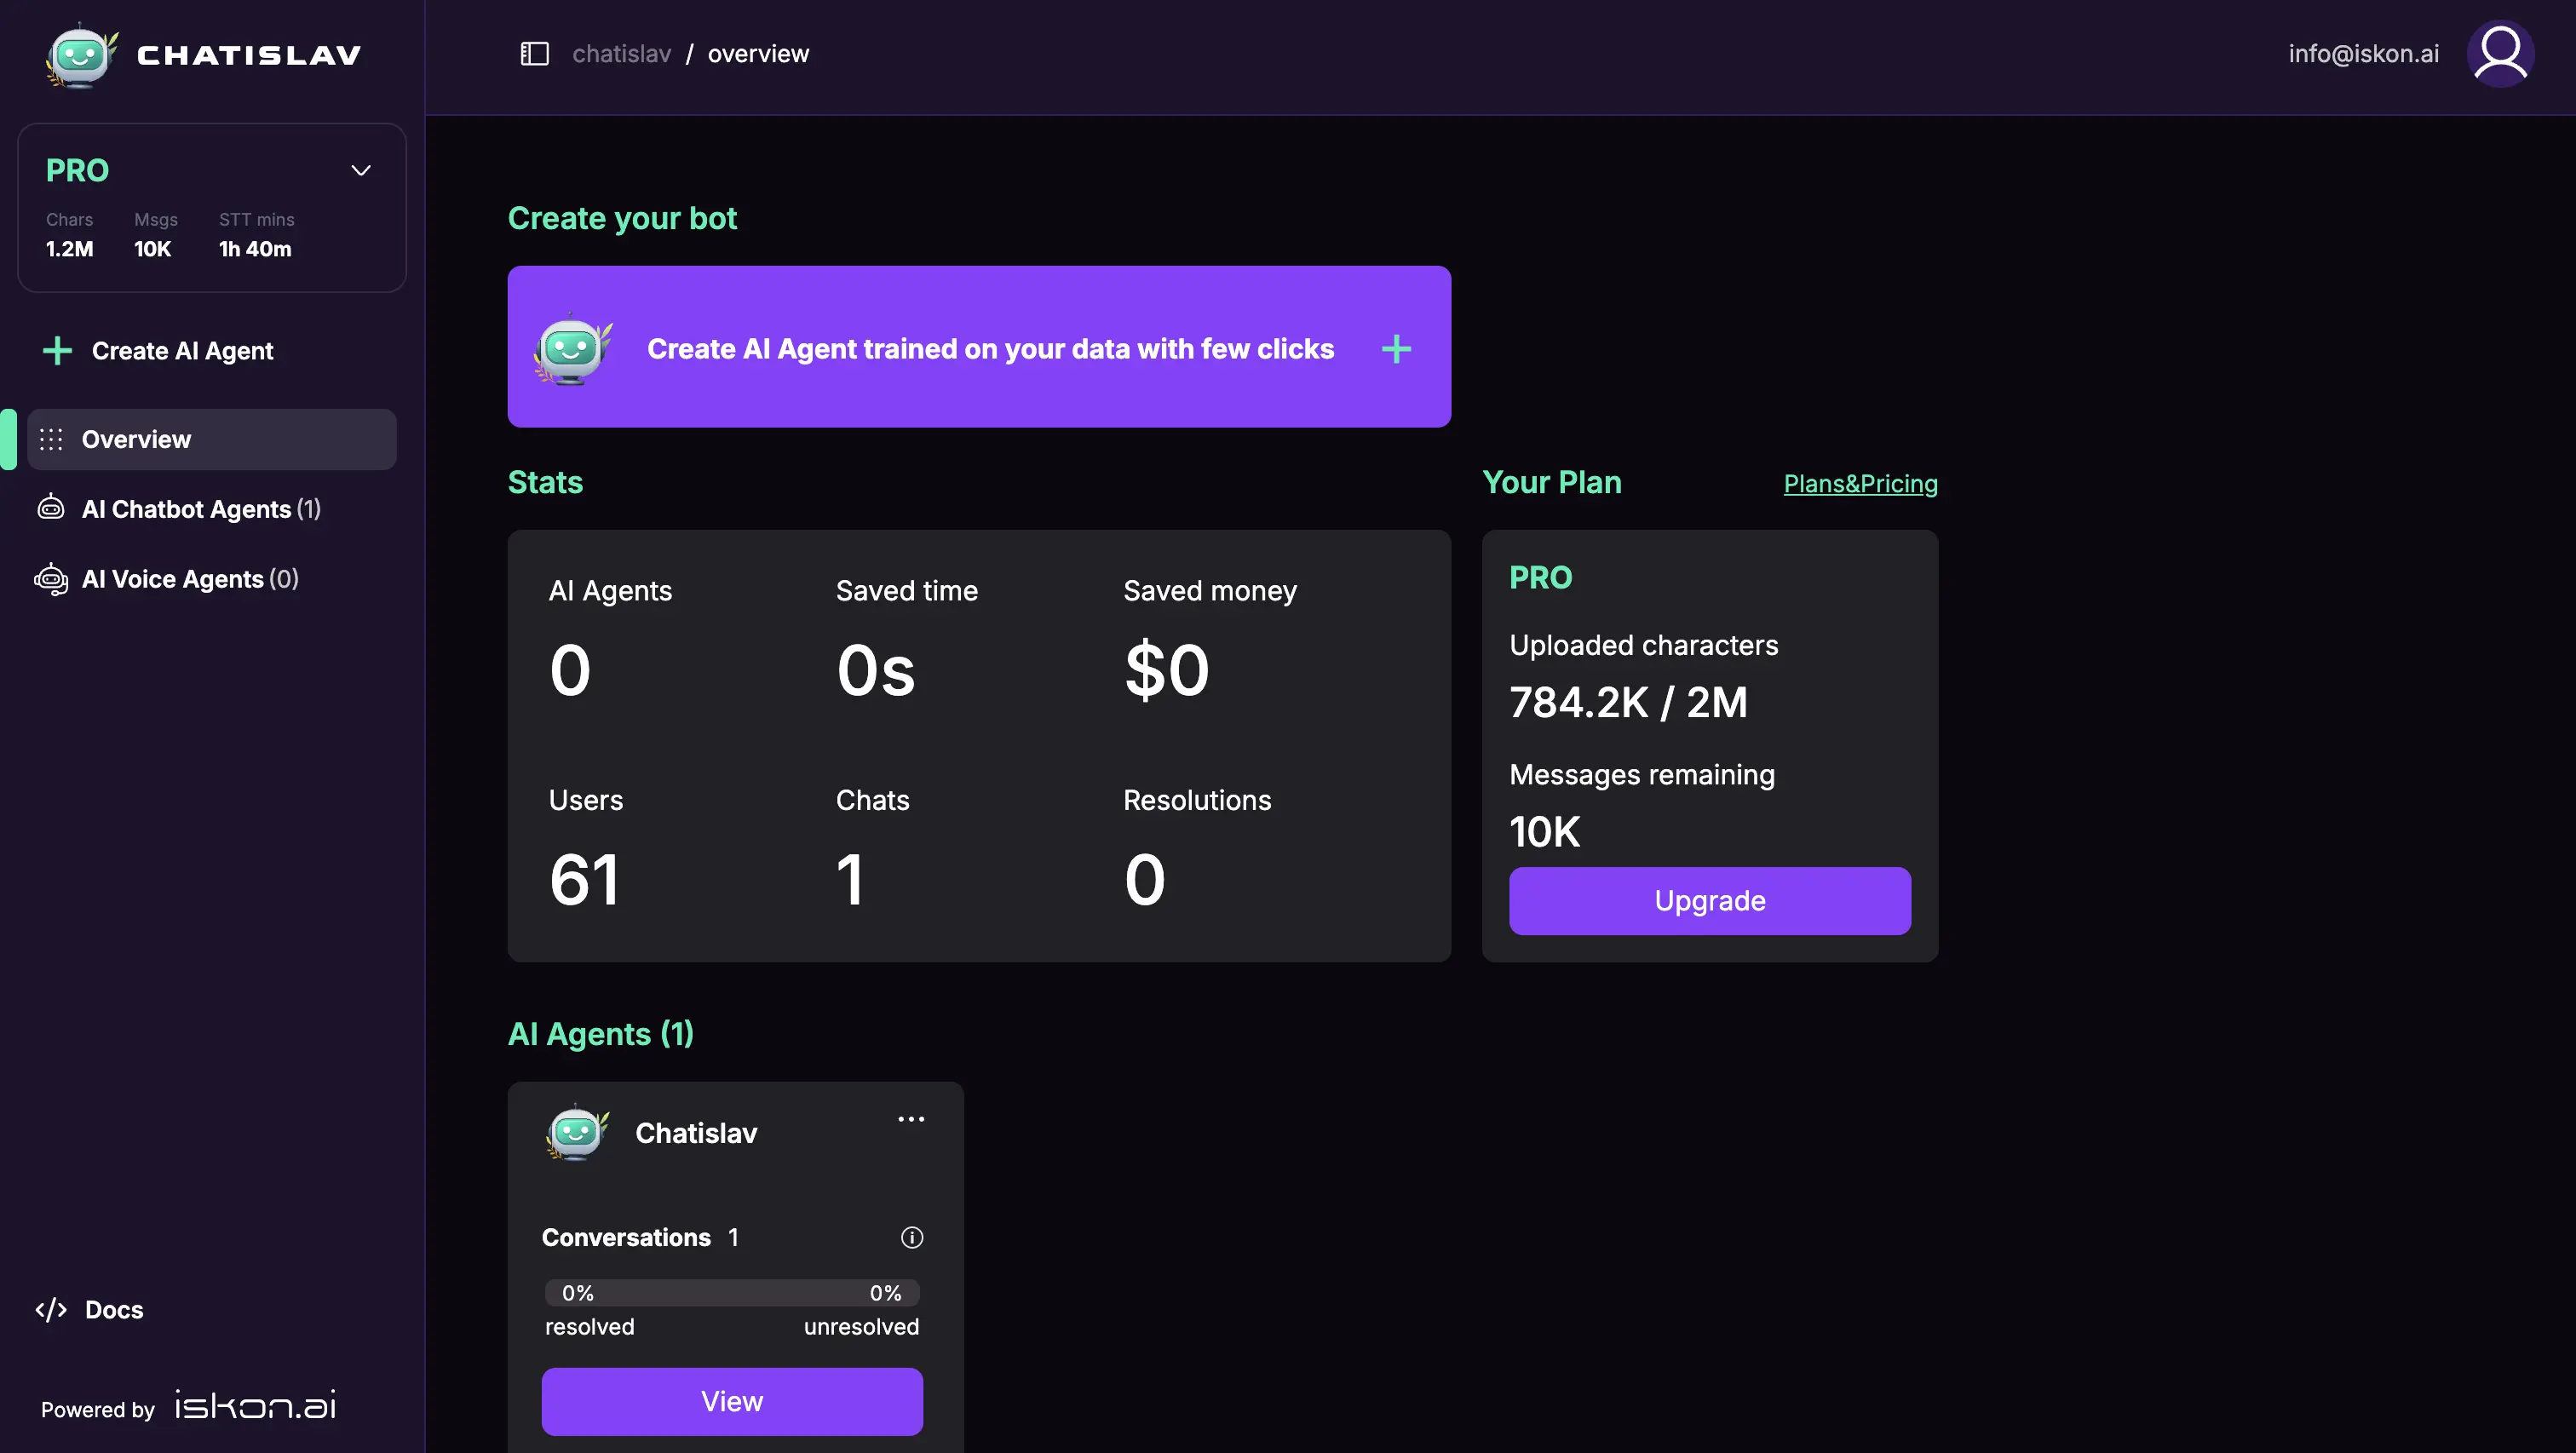Open AI Chatbot Agents (1) section
Screen dimensions: 2576x1453
pyautogui.click(x=201, y=509)
